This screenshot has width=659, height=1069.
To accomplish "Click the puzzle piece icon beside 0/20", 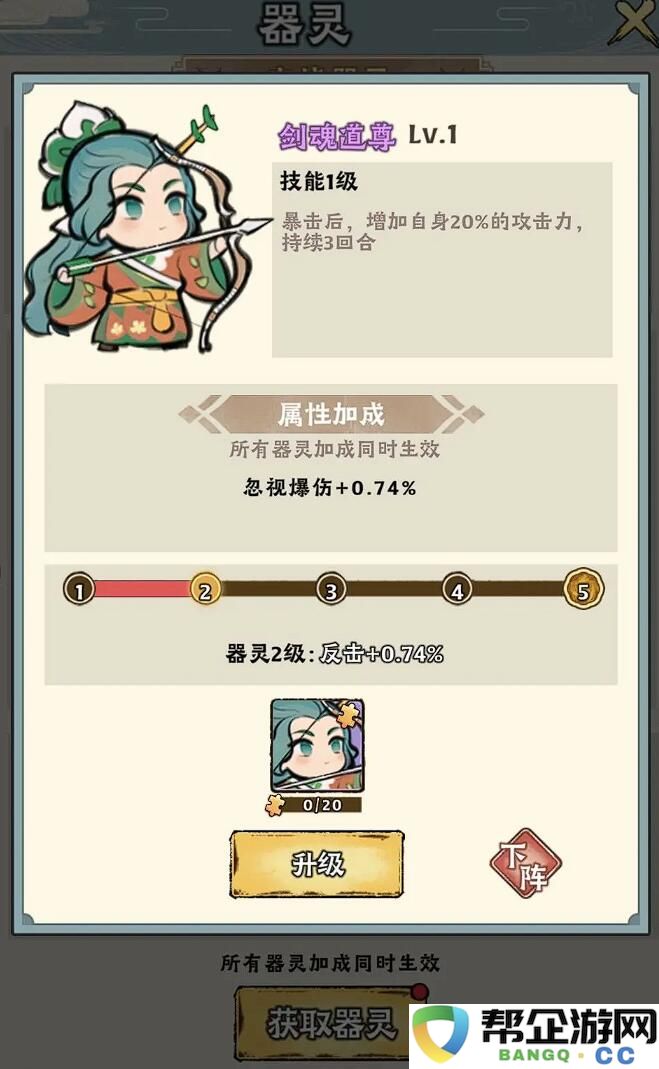I will (x=276, y=805).
